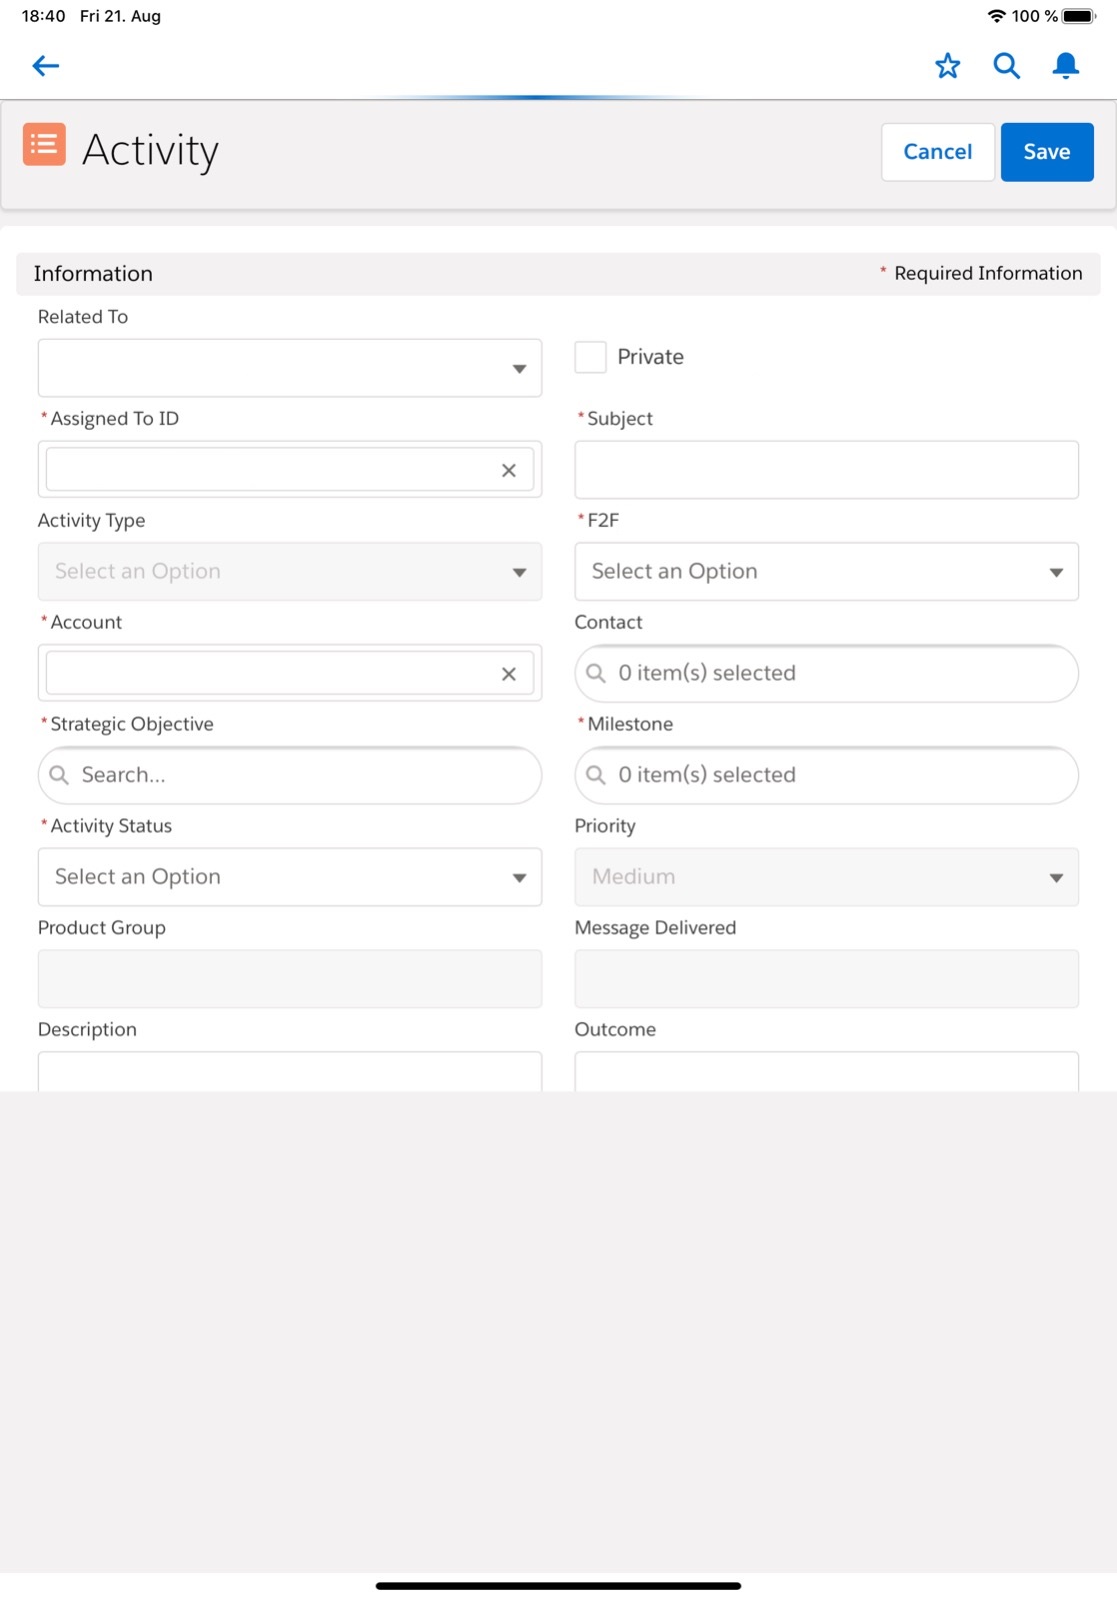Open the Priority dropdown showing Medium
The height and width of the screenshot is (1600, 1117).
[x=826, y=877]
